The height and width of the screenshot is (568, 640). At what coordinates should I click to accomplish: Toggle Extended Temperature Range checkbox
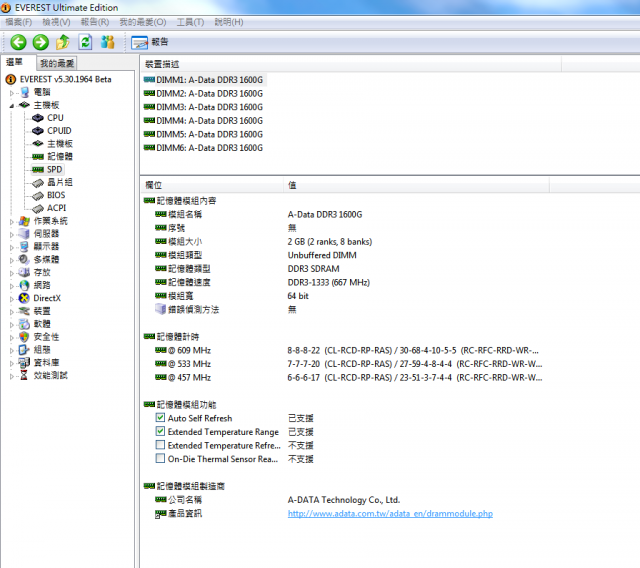pyautogui.click(x=160, y=431)
